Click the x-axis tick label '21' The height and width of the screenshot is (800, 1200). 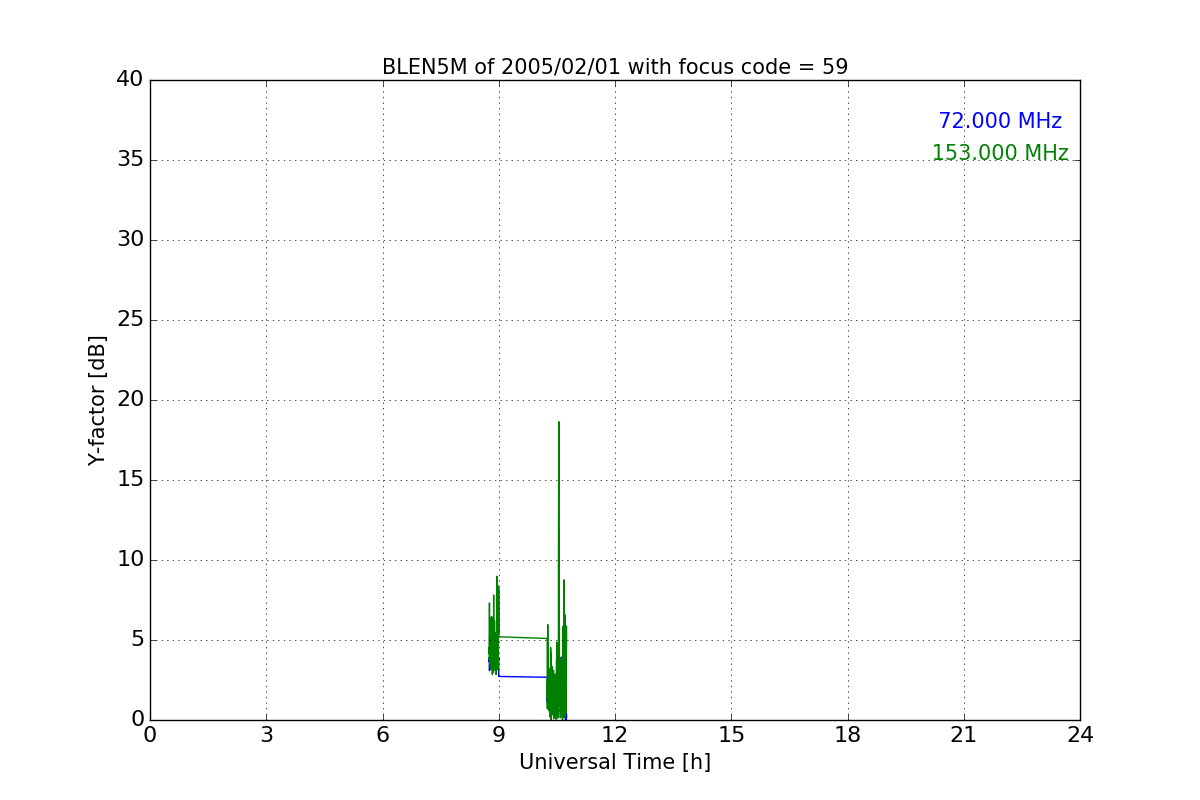[x=964, y=735]
